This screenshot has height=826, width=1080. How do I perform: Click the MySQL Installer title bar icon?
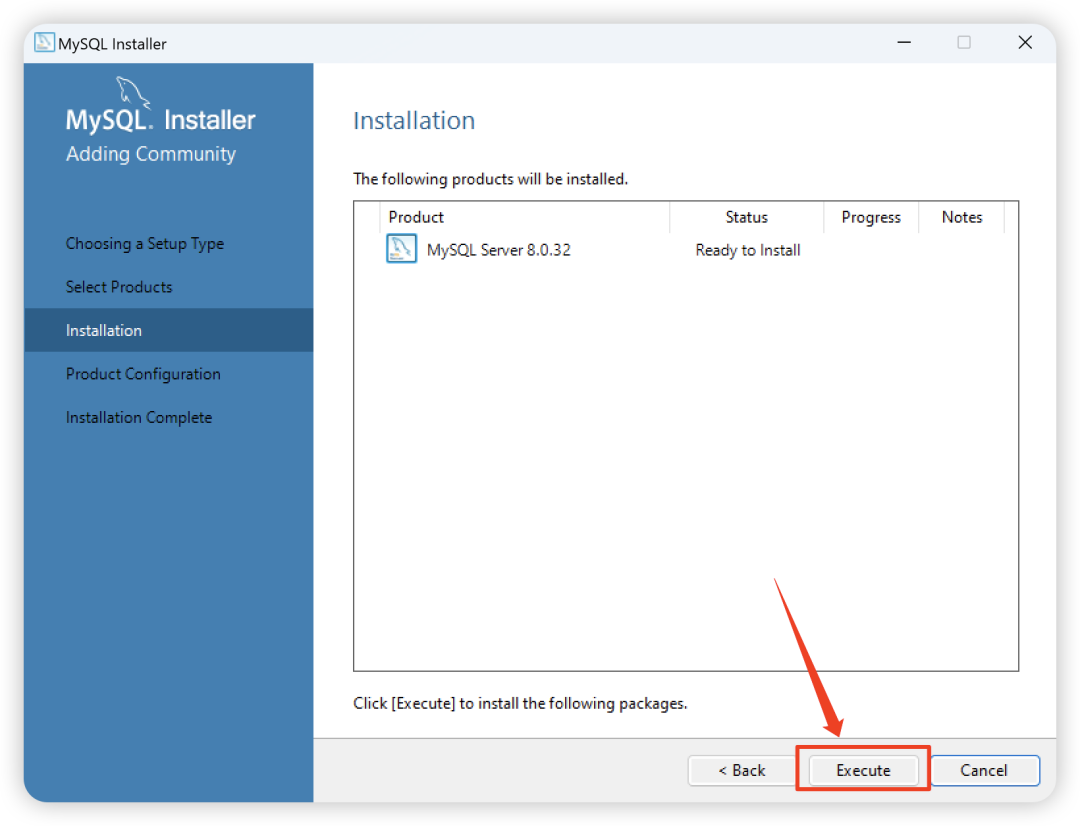[x=44, y=43]
